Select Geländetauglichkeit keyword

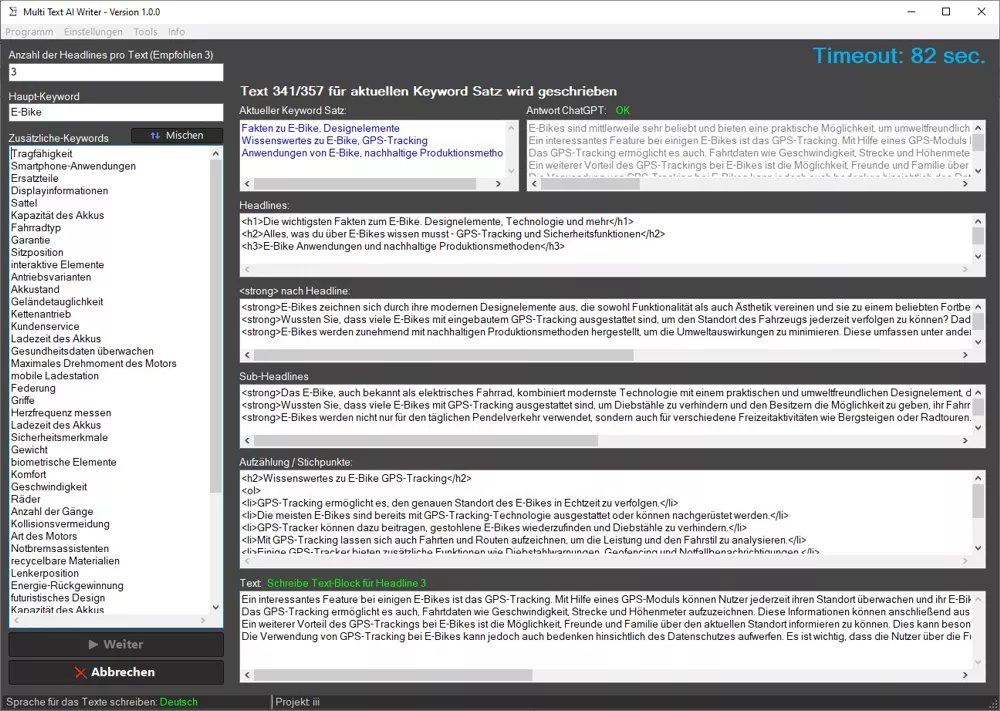(57, 302)
